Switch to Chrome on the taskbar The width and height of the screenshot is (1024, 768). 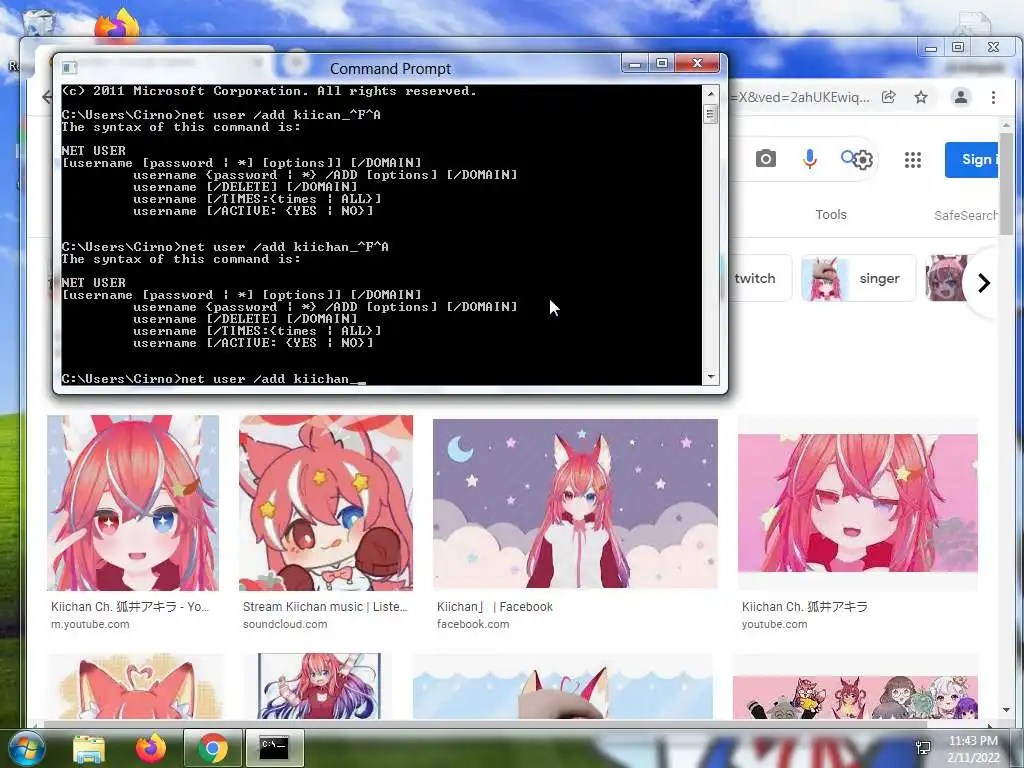[x=212, y=748]
